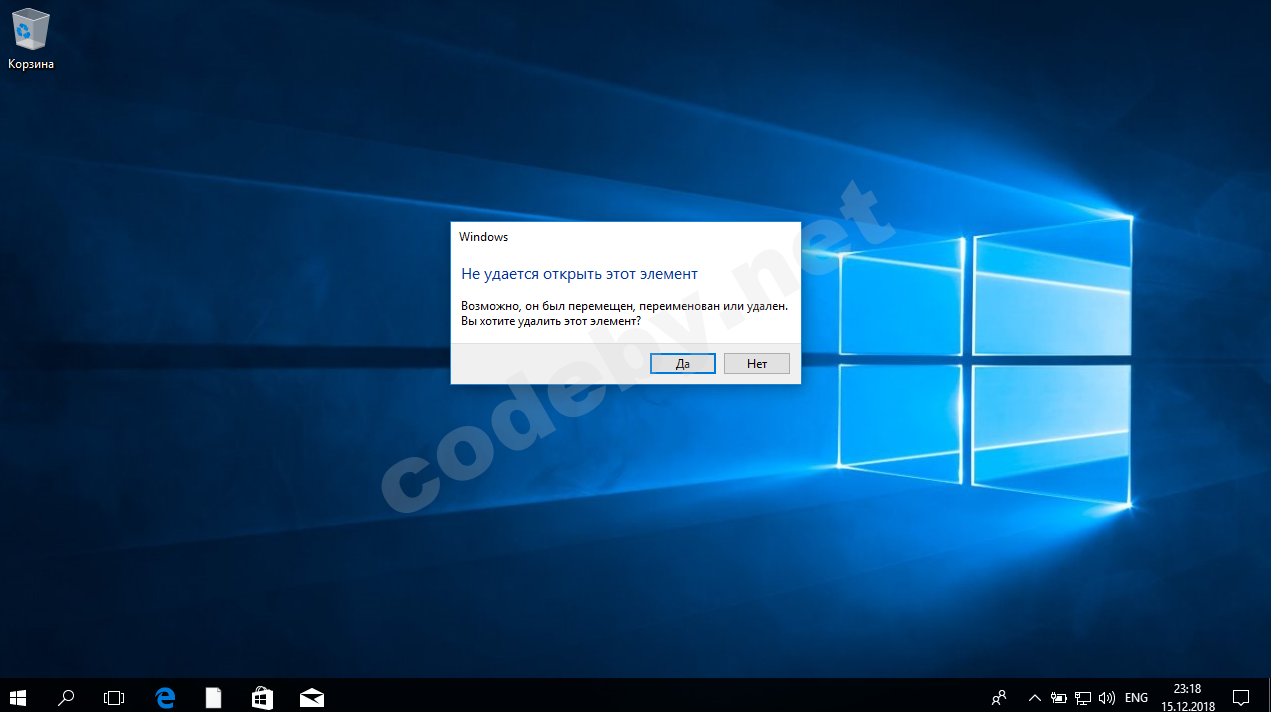Click the Да button in the dialog
This screenshot has width=1271, height=712.
pyautogui.click(x=682, y=364)
